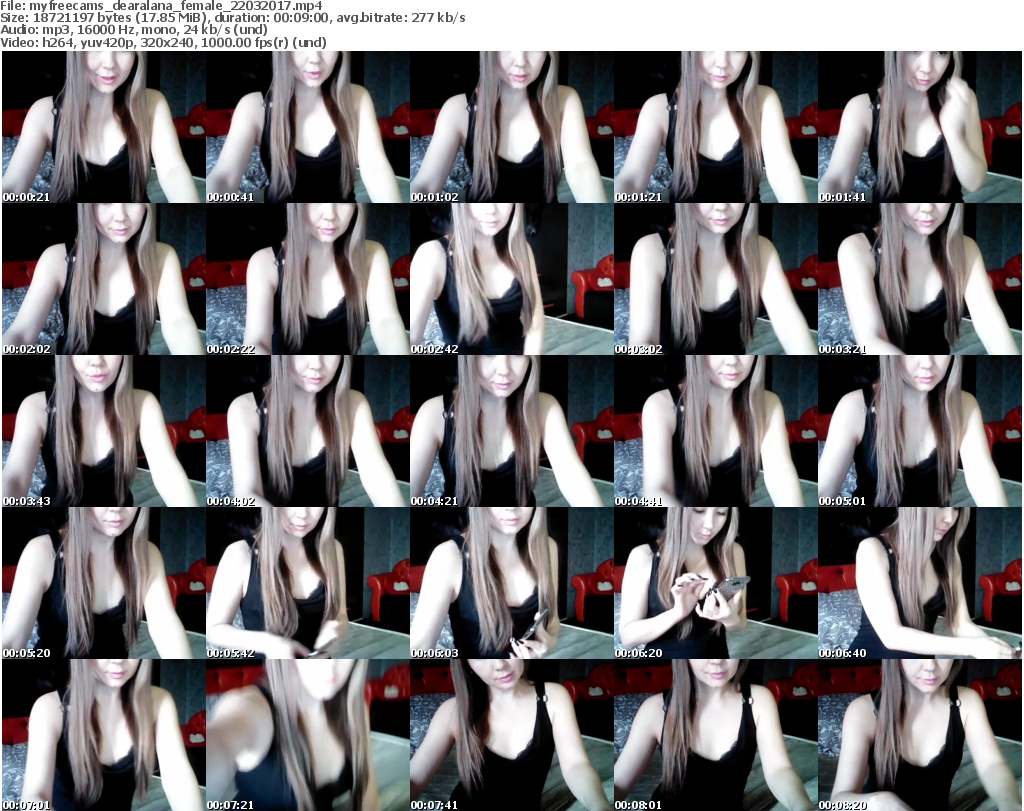This screenshot has width=1024, height=811.
Task: Select the thumbnail timestamped 00:08:20
Action: click(x=920, y=735)
